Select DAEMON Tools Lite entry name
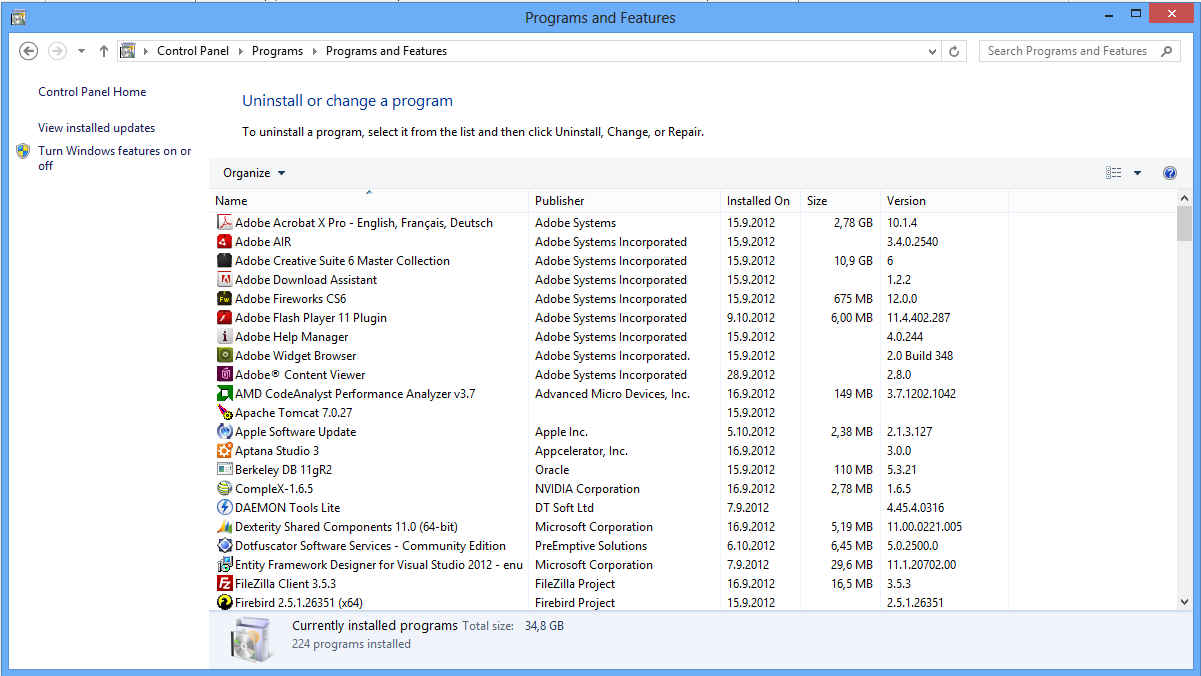Viewport: 1201px width, 676px height. 287,508
